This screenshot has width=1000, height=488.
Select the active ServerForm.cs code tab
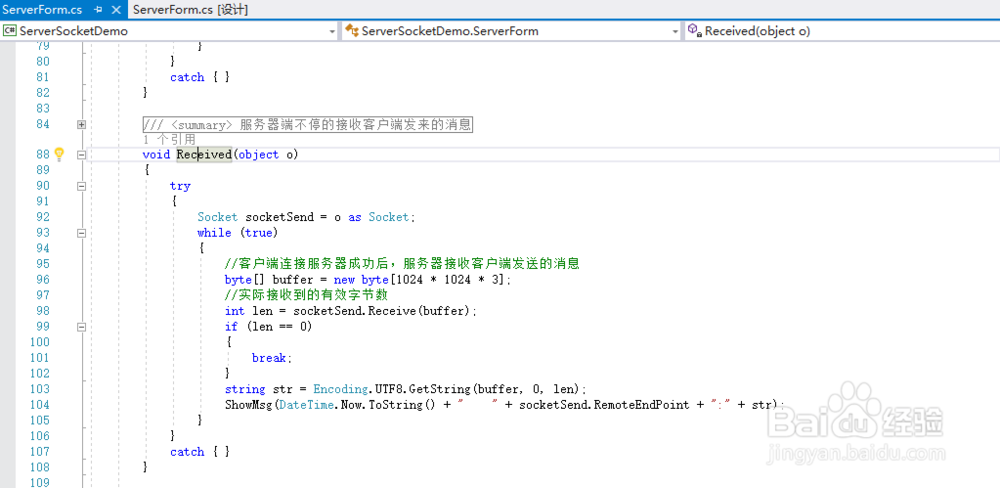click(x=42, y=10)
